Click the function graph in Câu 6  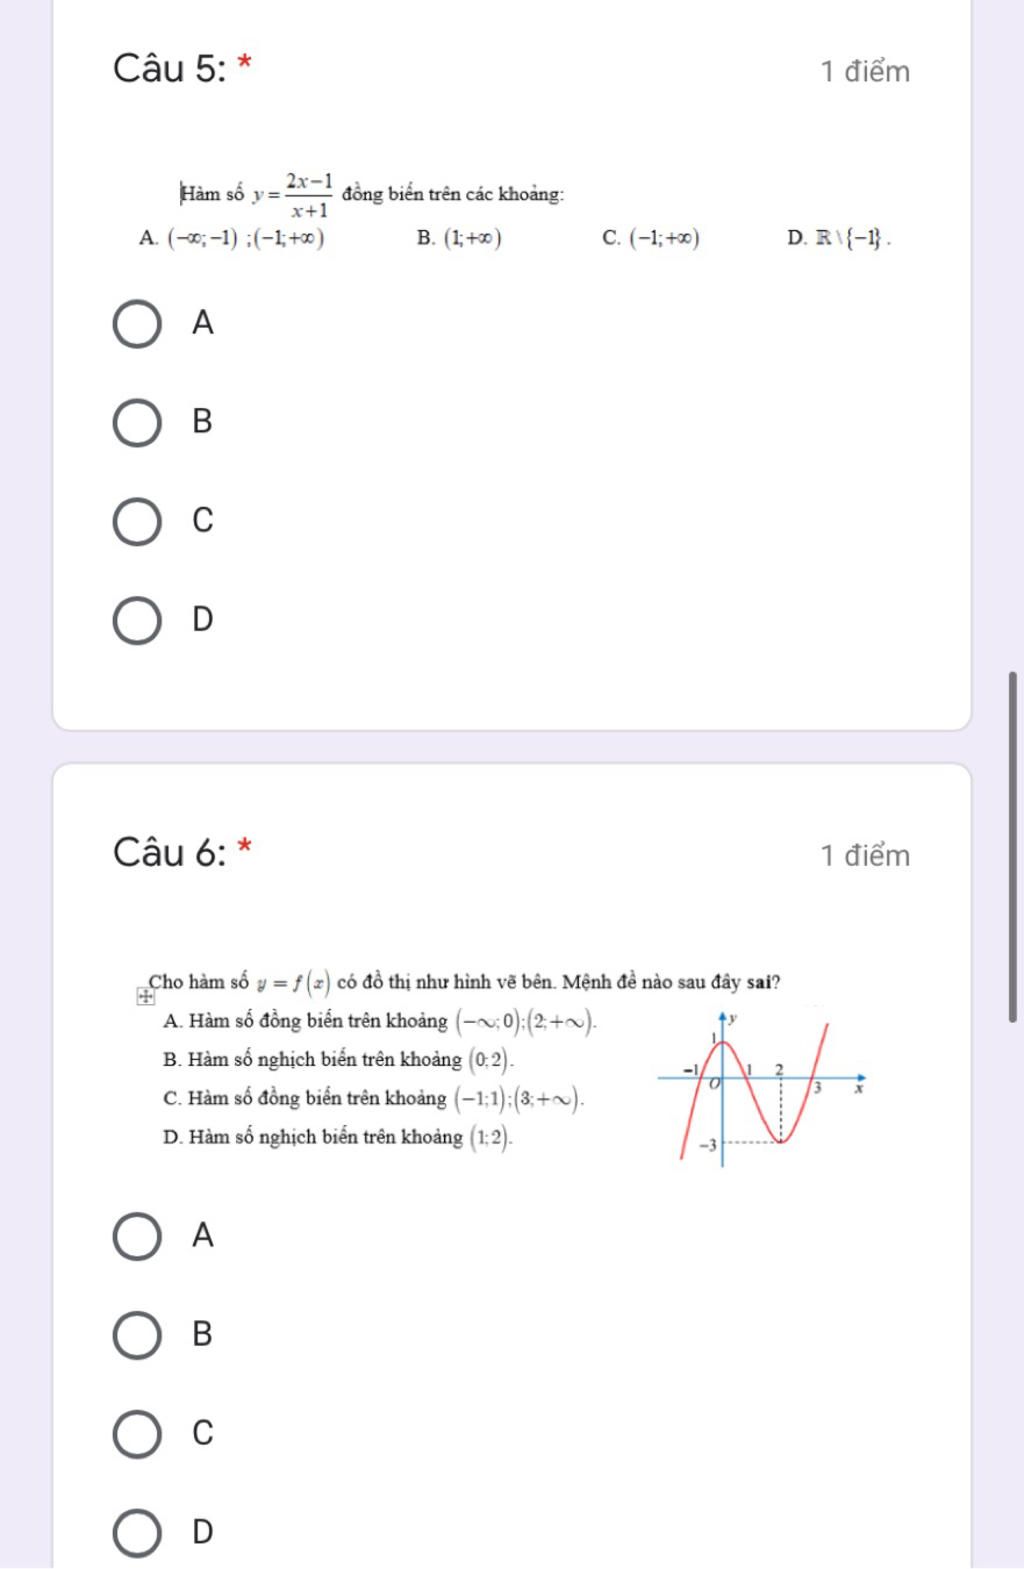(x=762, y=1090)
